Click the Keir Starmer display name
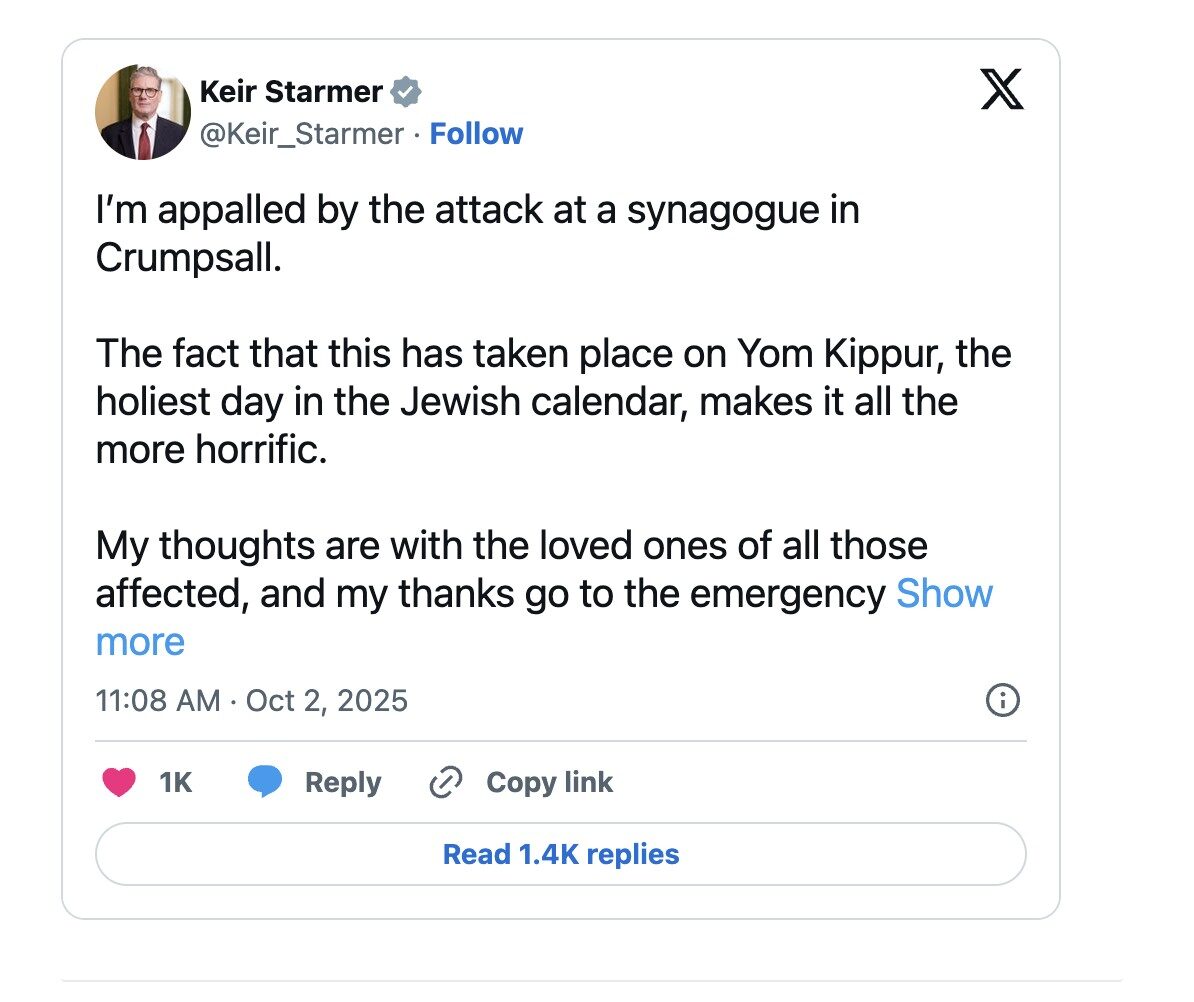 (291, 92)
